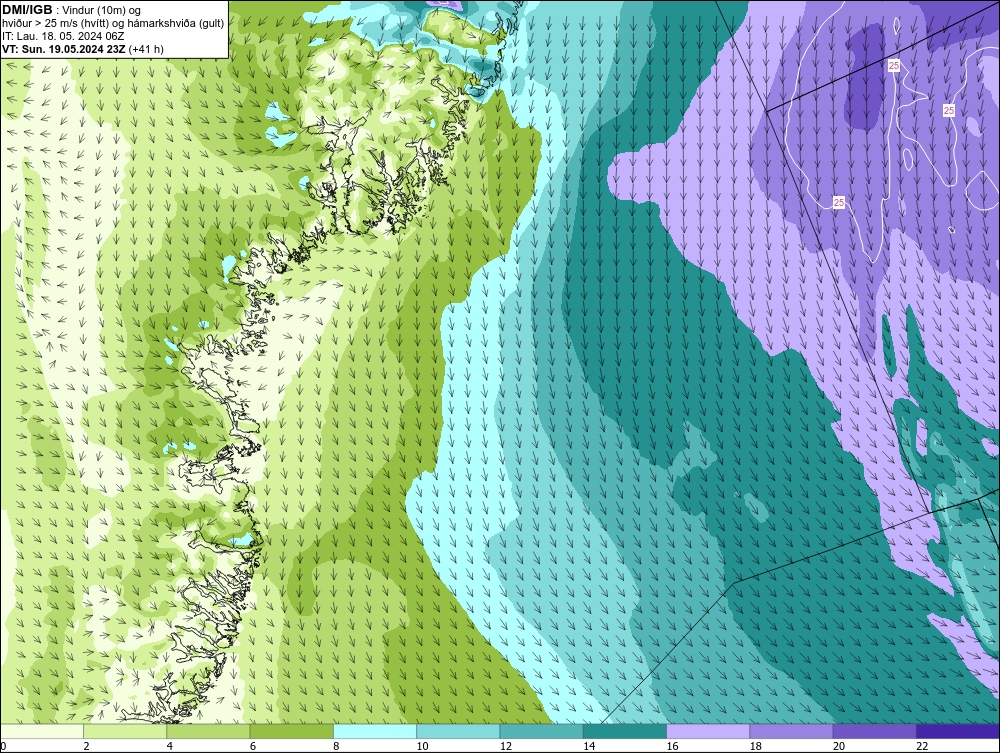Click the 0–2 m/s pale cream legend swatch
The width and height of the screenshot is (1000, 753).
tap(42, 731)
